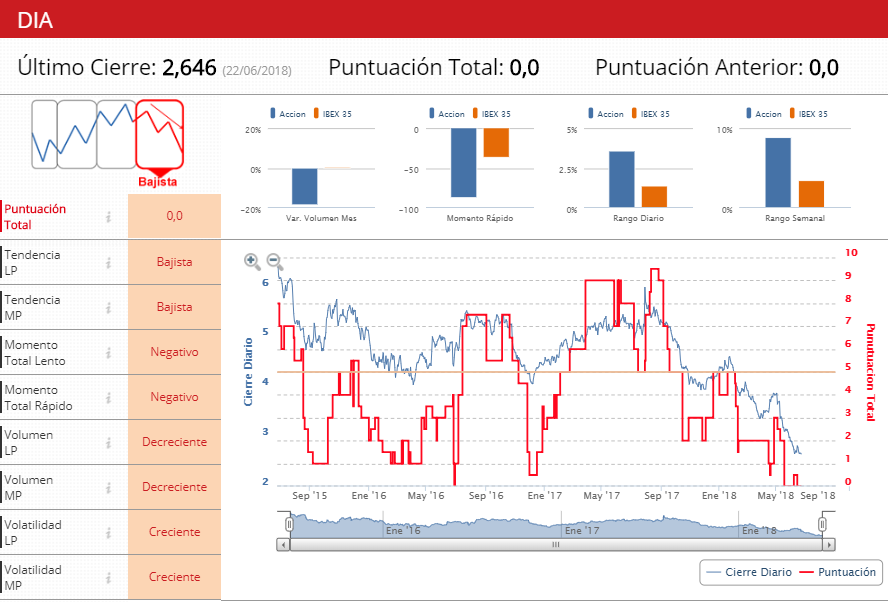Image resolution: width=888 pixels, height=602 pixels.
Task: Click the navigator horizontal scrollbar thumb
Action: (556, 545)
